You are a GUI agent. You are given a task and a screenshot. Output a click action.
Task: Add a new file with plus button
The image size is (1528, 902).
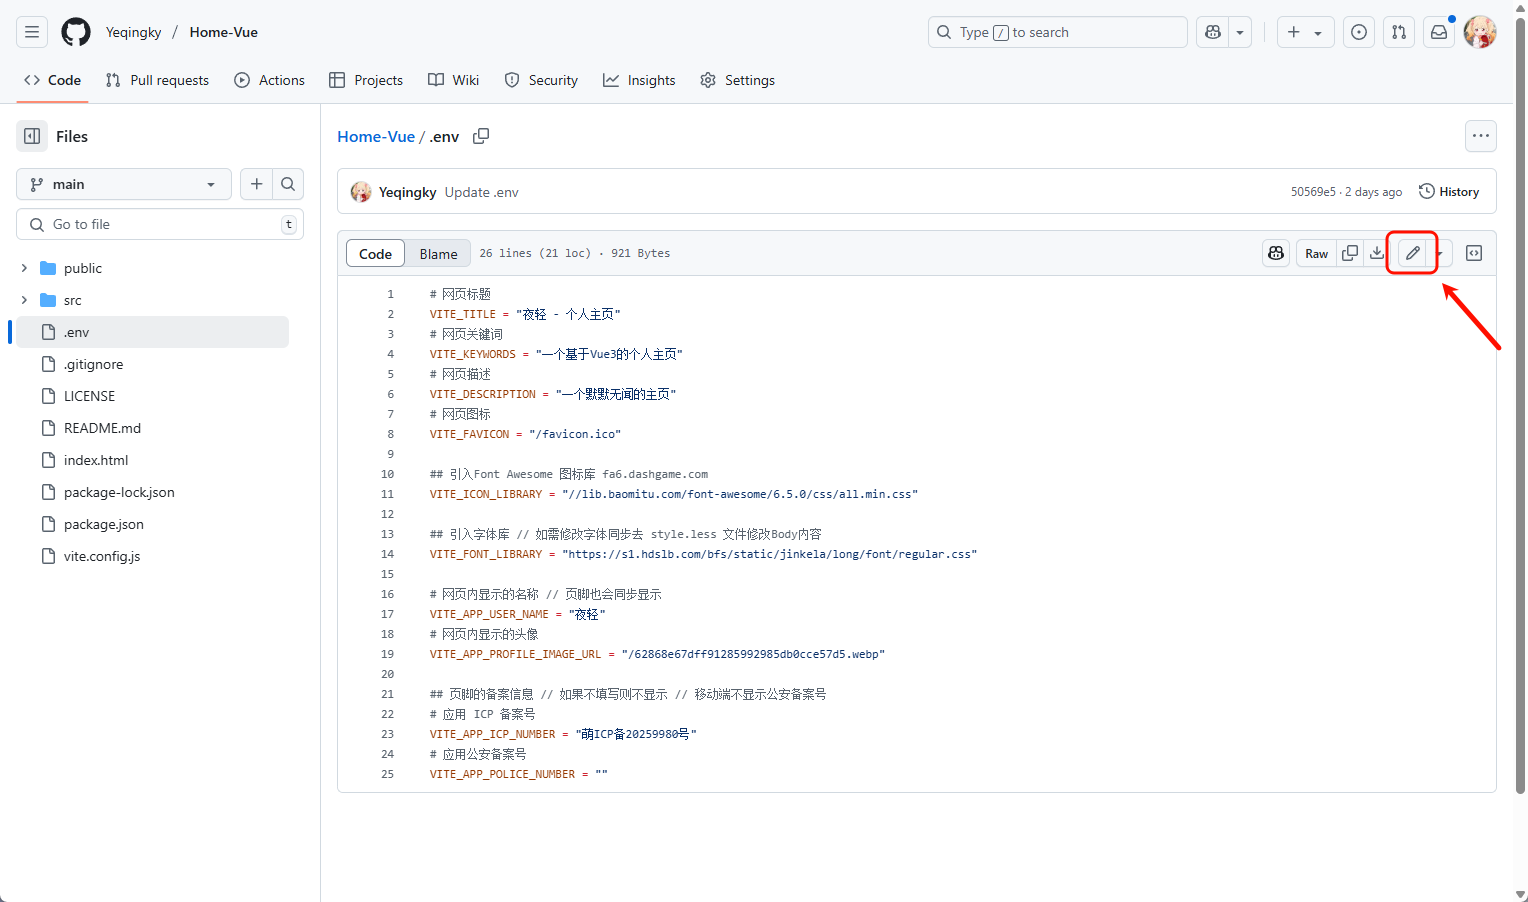tap(257, 184)
